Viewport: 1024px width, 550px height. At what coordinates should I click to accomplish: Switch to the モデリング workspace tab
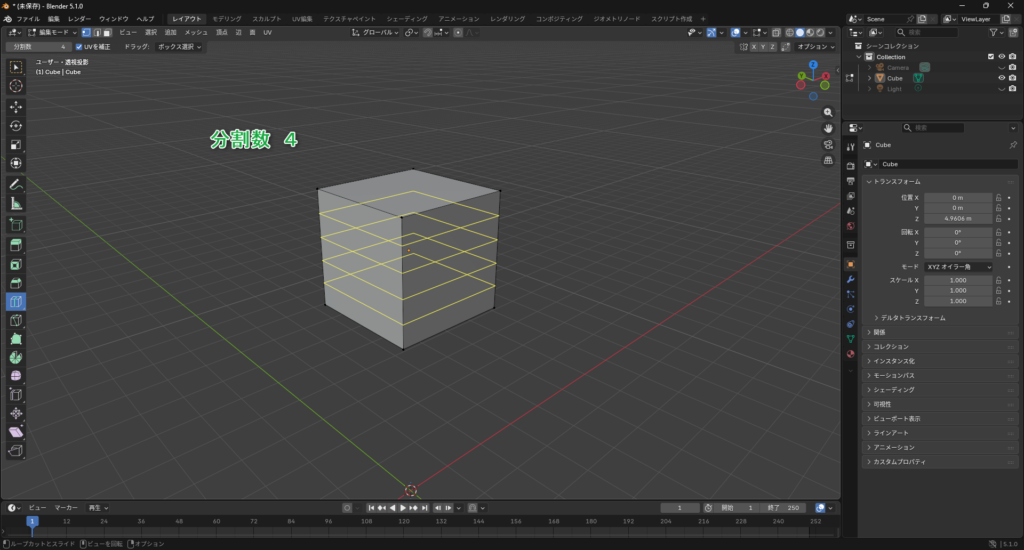coord(226,19)
